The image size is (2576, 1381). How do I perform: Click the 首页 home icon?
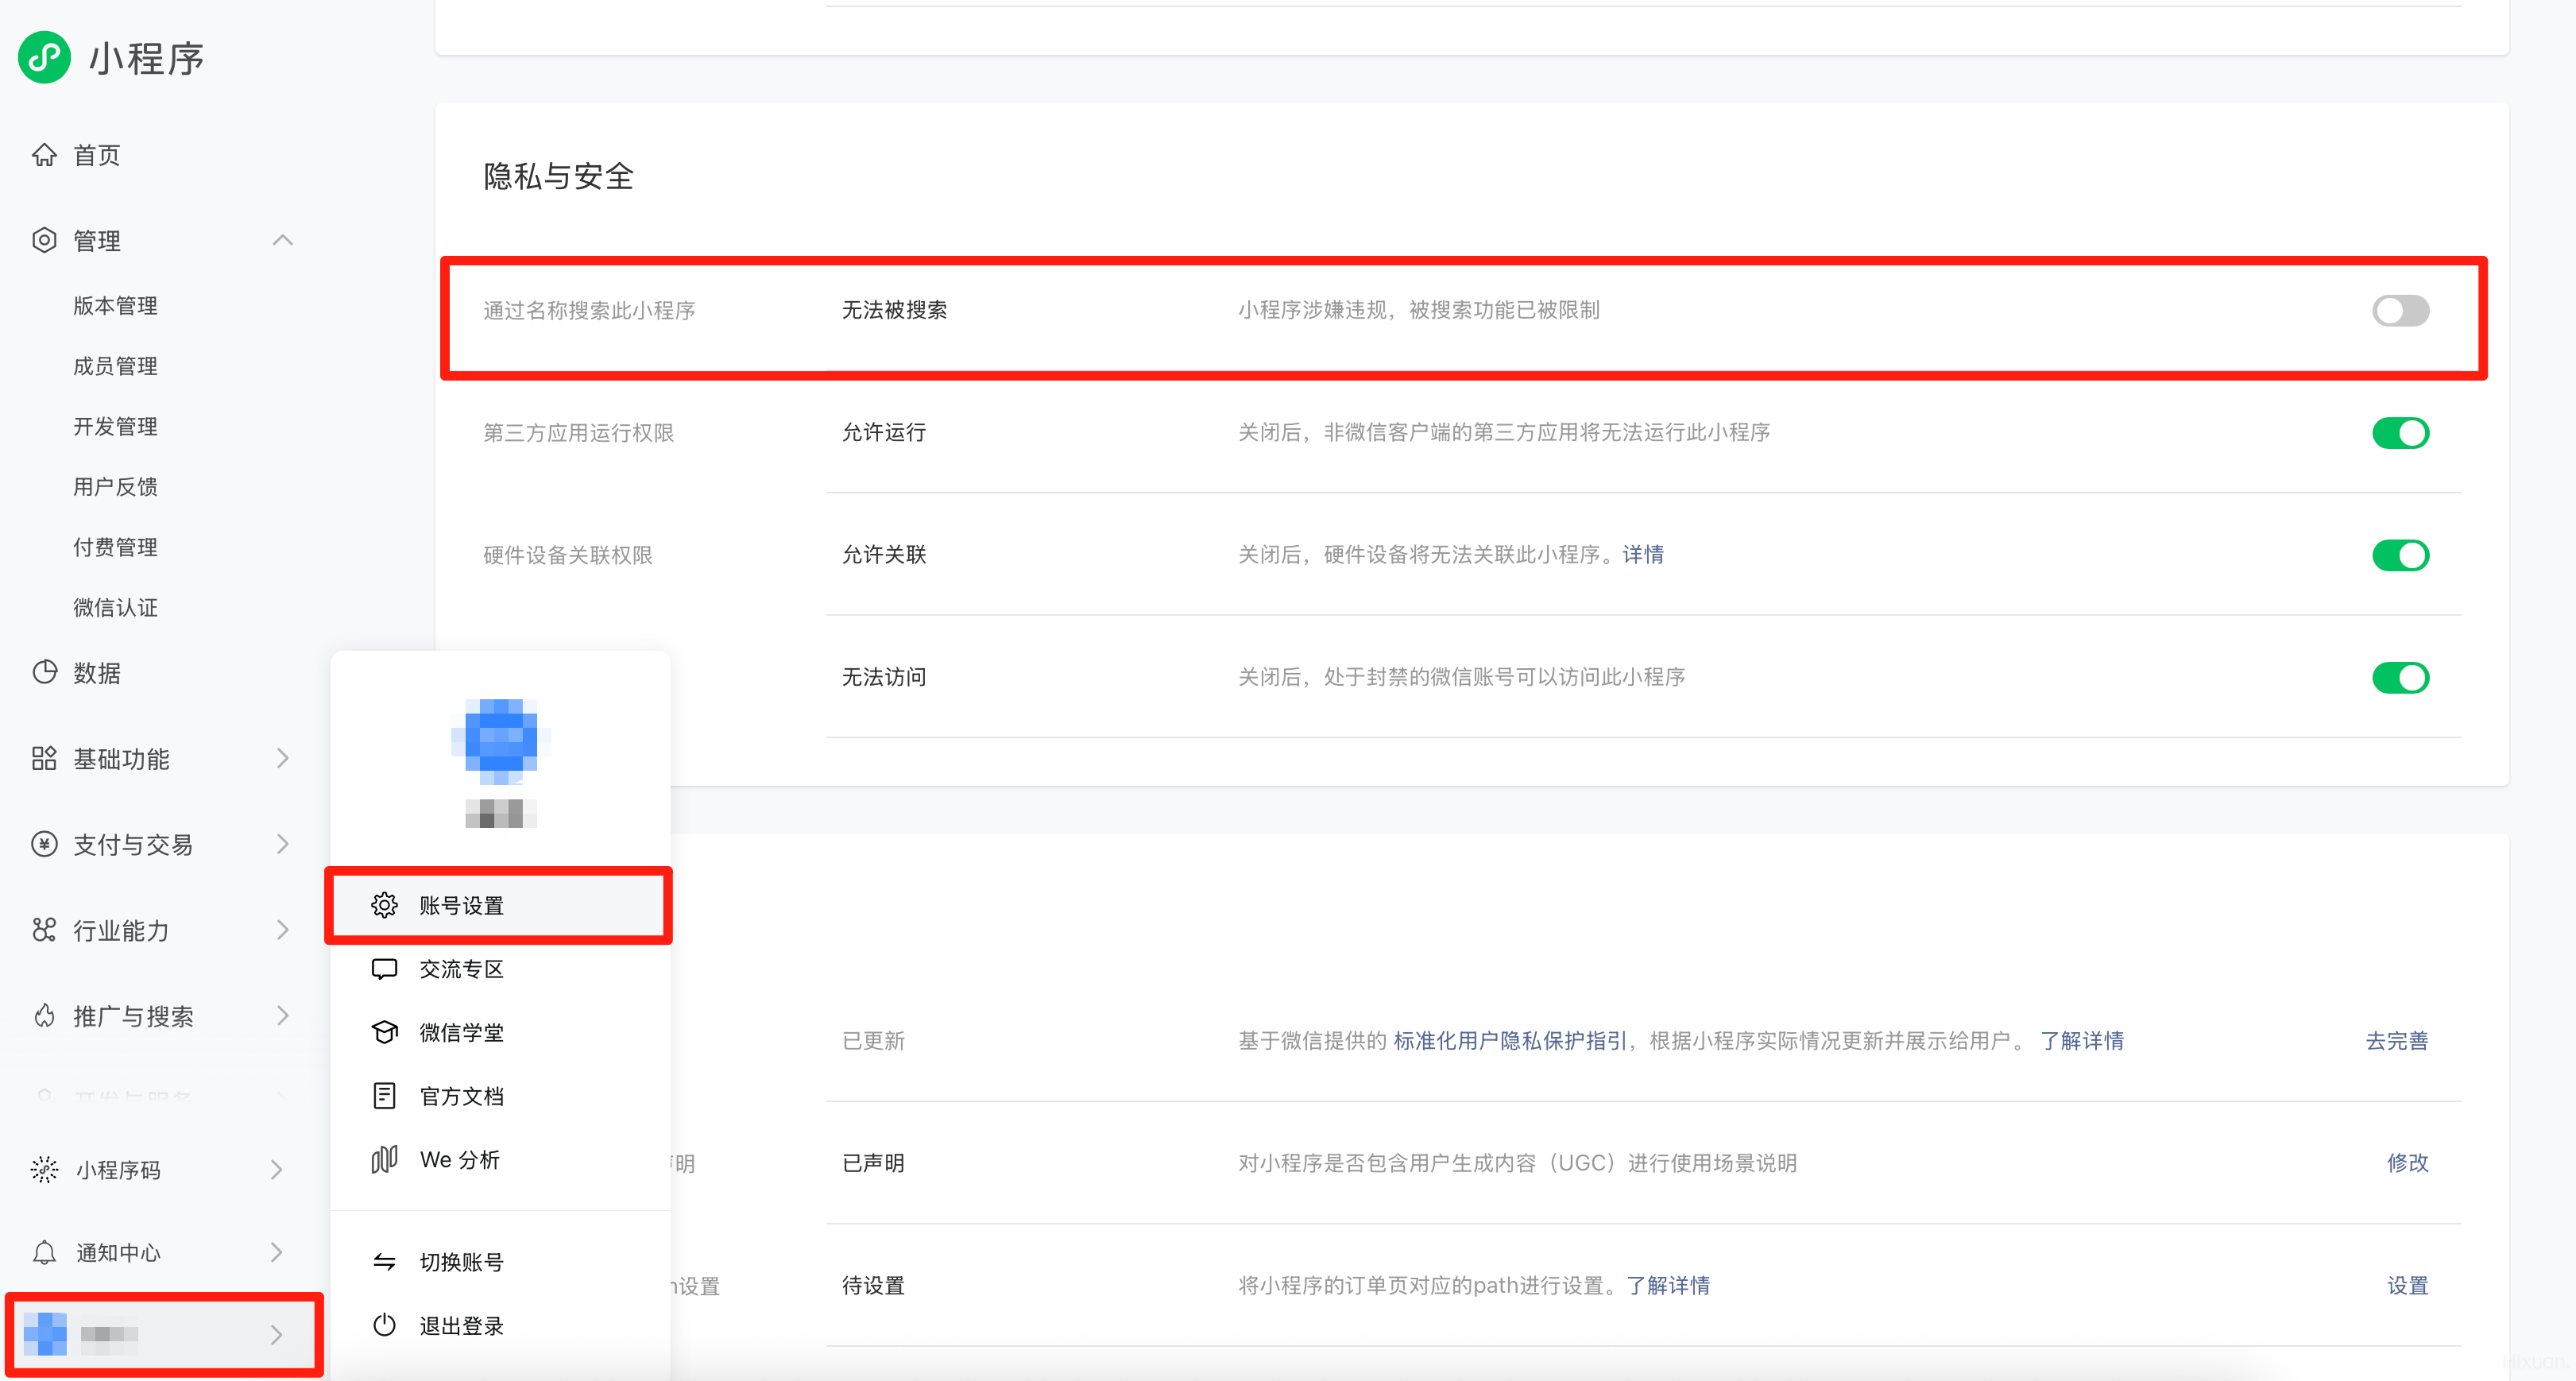point(44,155)
